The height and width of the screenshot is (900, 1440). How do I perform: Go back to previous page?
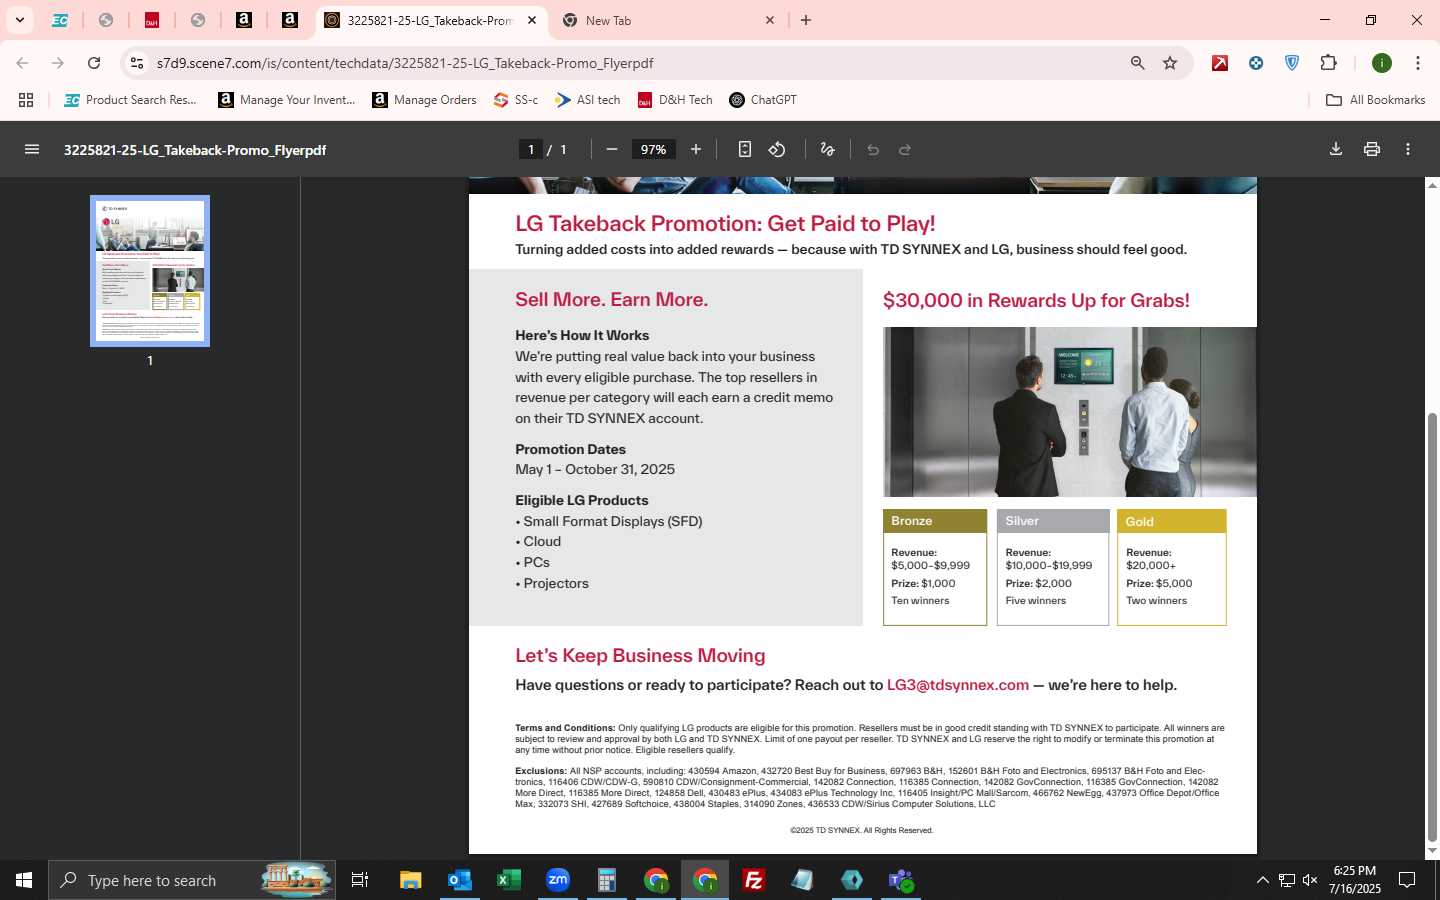[22, 63]
